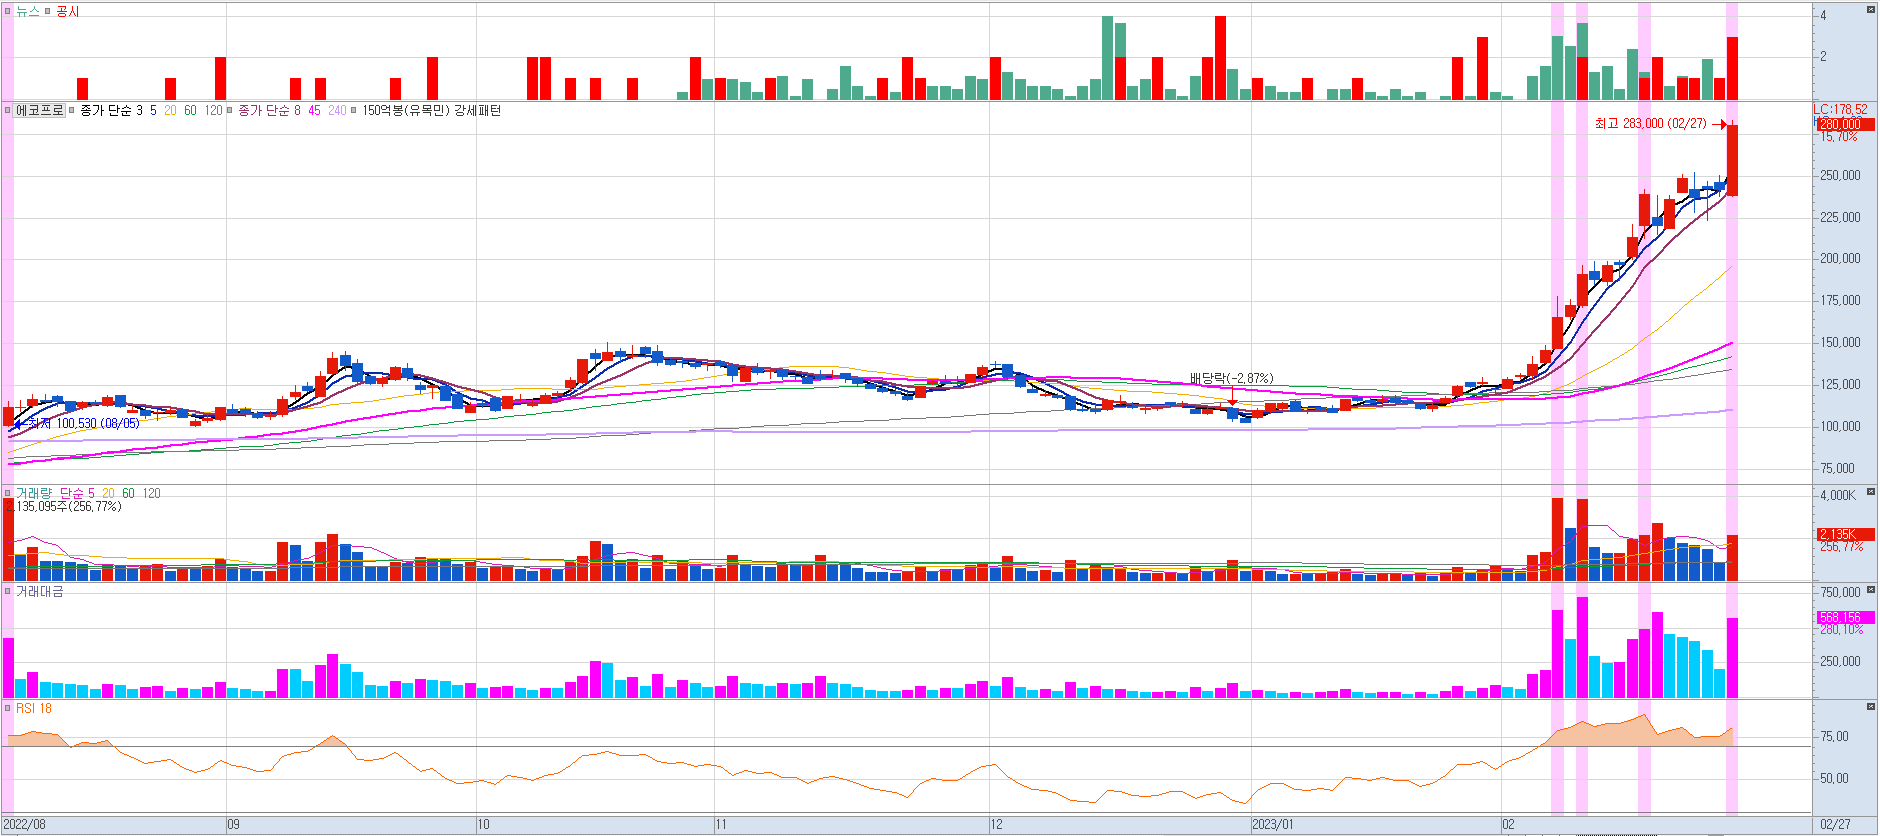Click the square marker before RSI 18
The width and height of the screenshot is (1880, 836).
(8, 708)
